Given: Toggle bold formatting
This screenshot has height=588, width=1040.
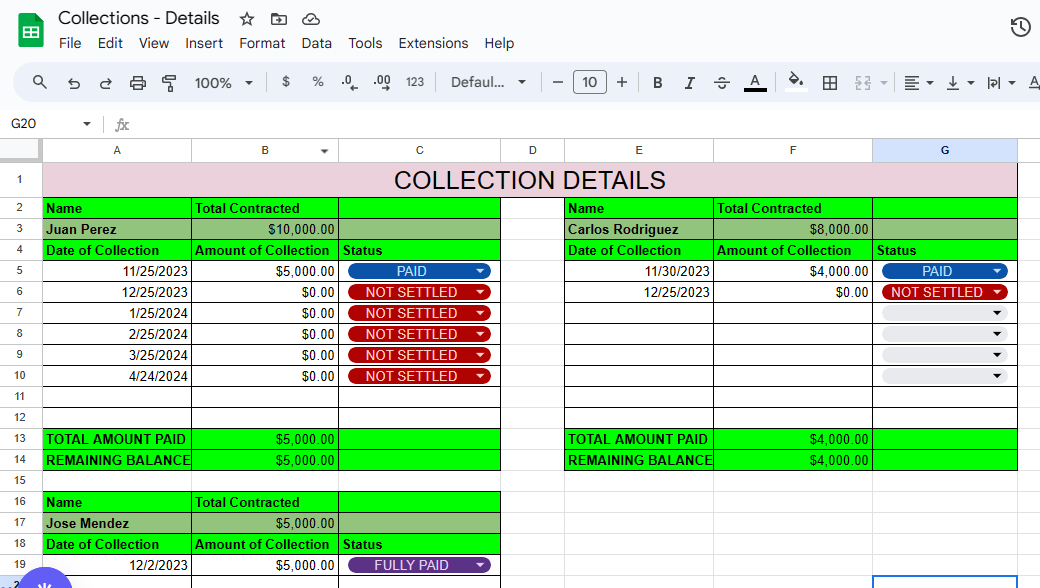Looking at the screenshot, I should point(657,83).
